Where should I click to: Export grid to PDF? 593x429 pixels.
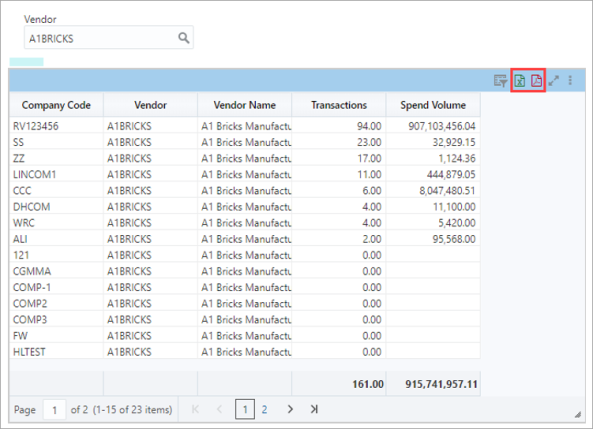coord(536,81)
